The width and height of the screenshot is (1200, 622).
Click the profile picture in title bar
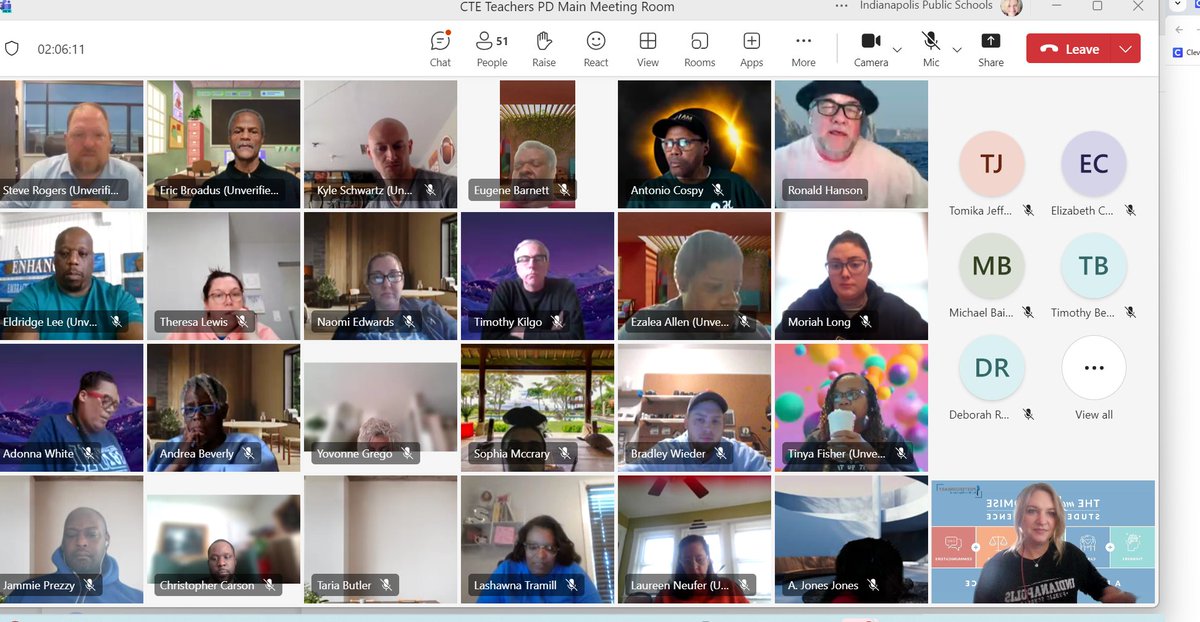1013,7
